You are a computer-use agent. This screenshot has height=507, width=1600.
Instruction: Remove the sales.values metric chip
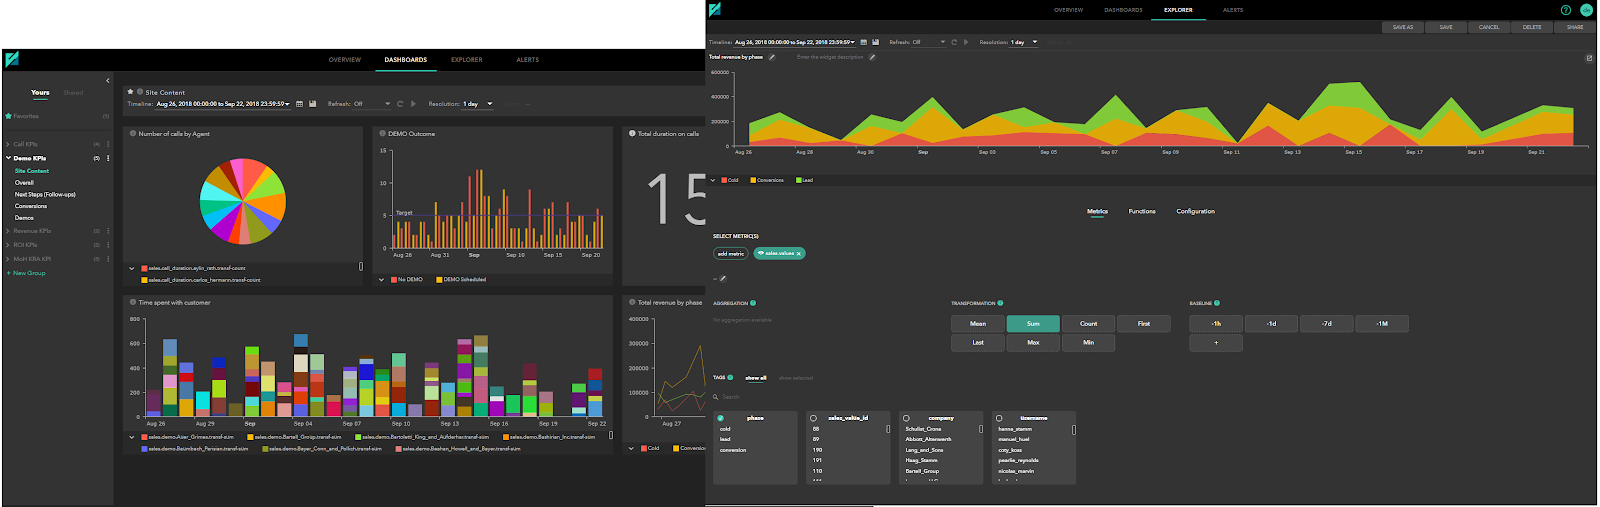[799, 254]
